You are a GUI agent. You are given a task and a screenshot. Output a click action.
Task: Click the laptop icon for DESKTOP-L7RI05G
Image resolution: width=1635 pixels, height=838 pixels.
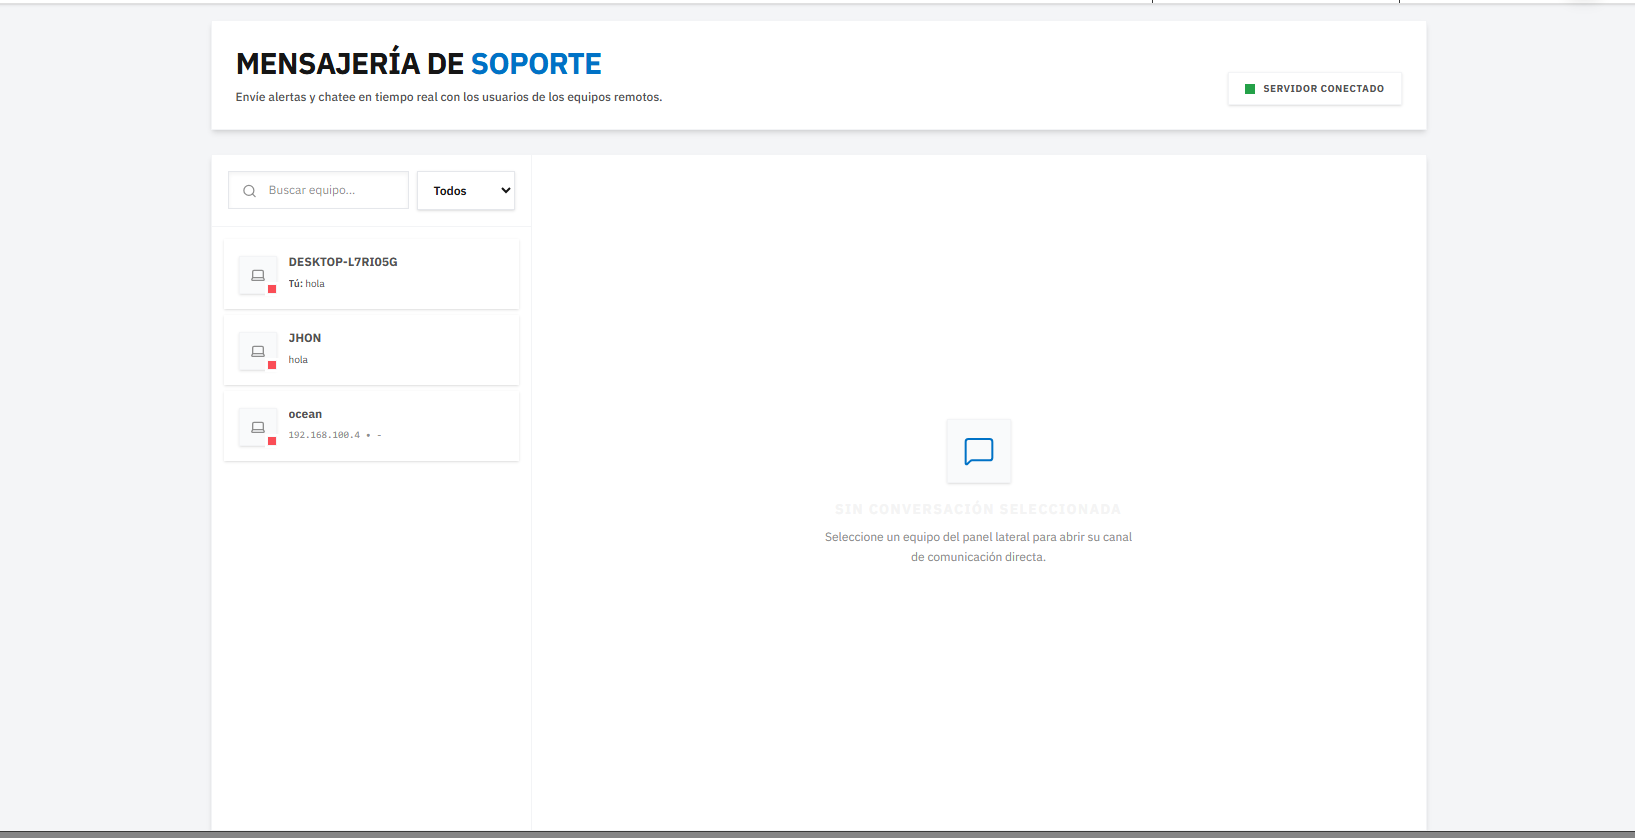[x=258, y=275]
